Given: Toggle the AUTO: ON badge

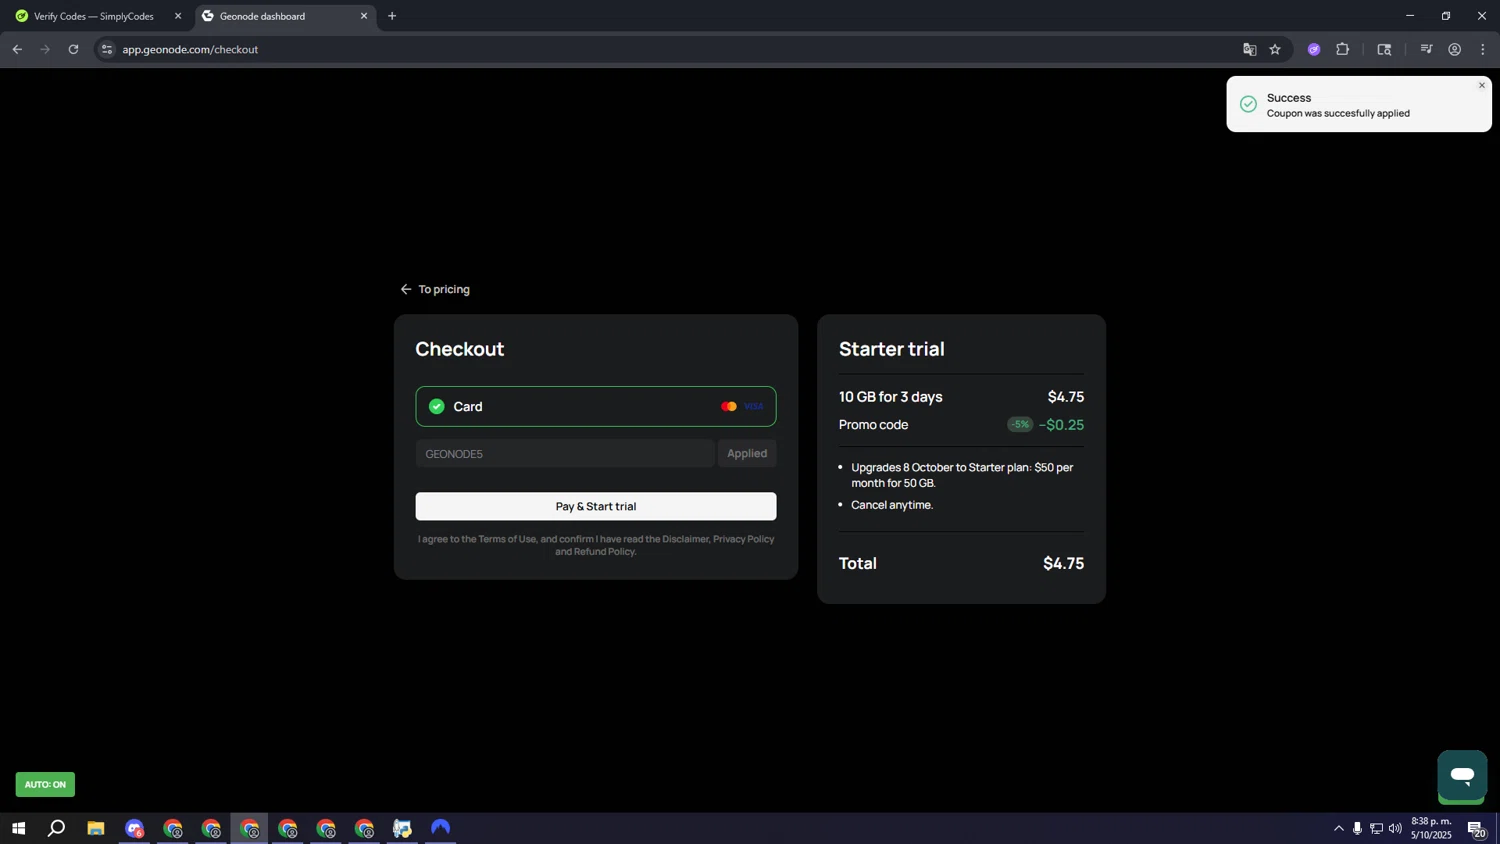Looking at the screenshot, I should coord(45,784).
